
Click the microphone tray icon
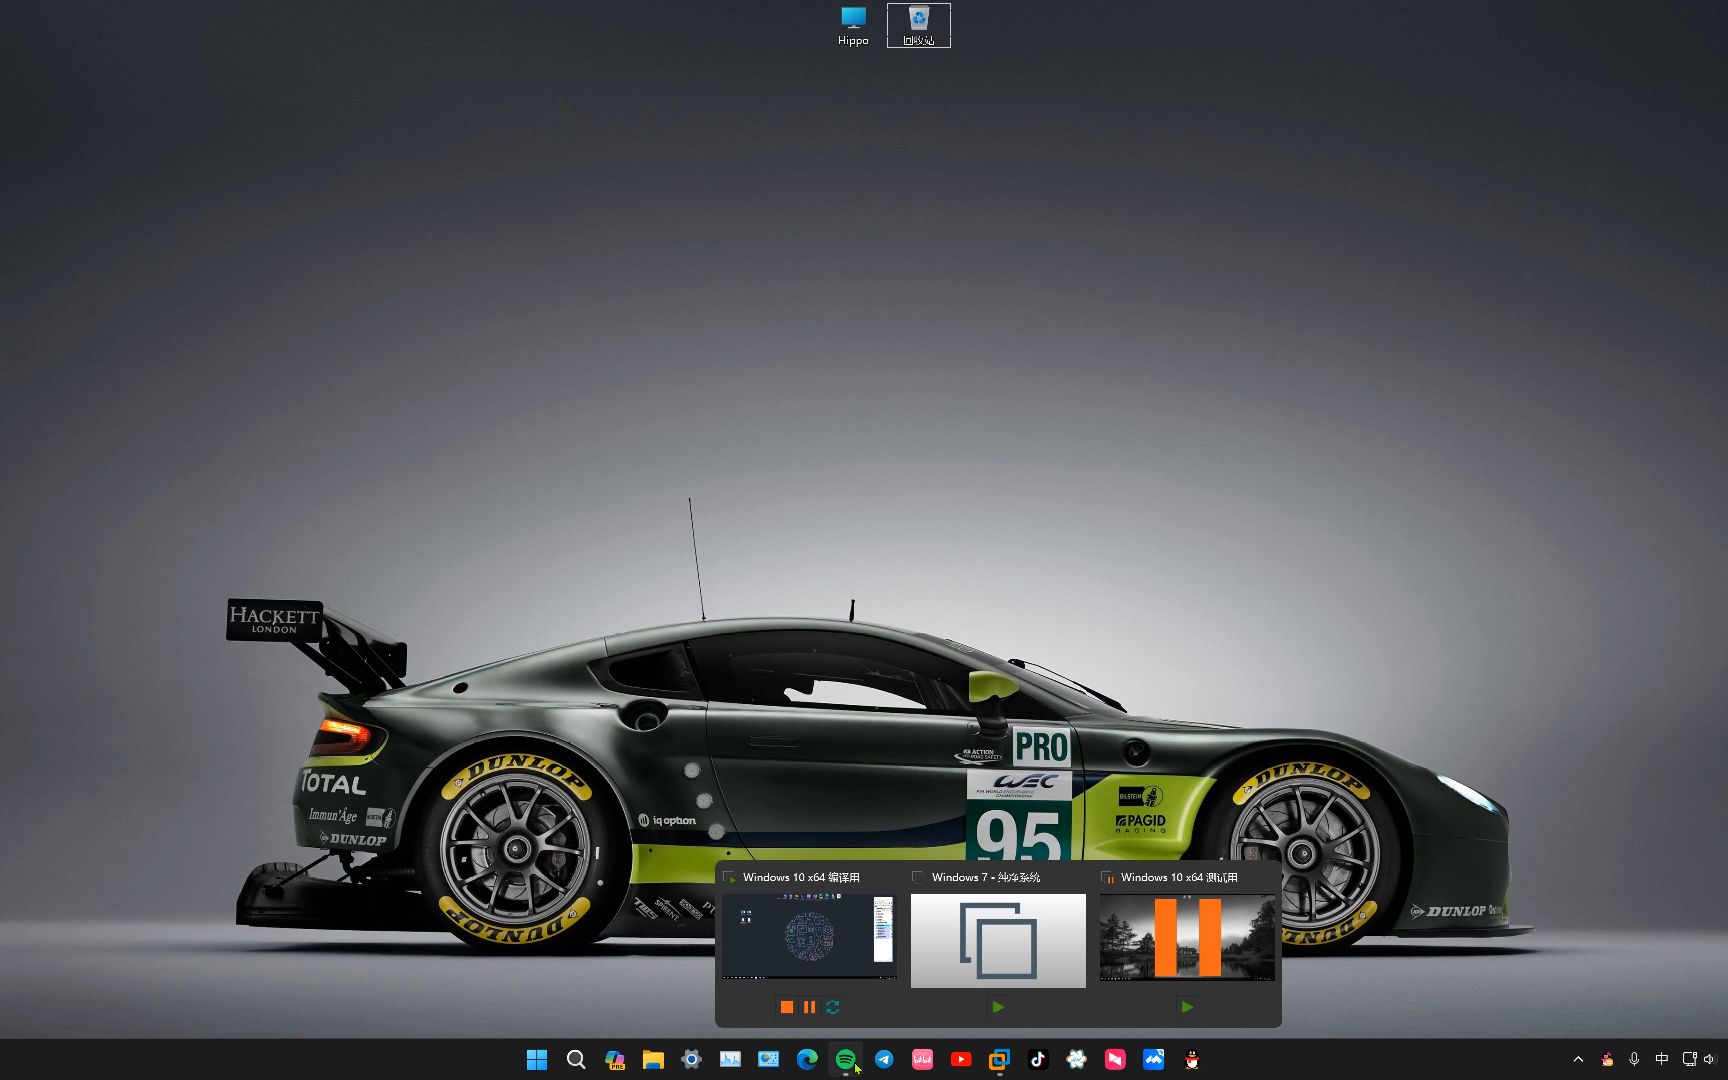pyautogui.click(x=1634, y=1059)
